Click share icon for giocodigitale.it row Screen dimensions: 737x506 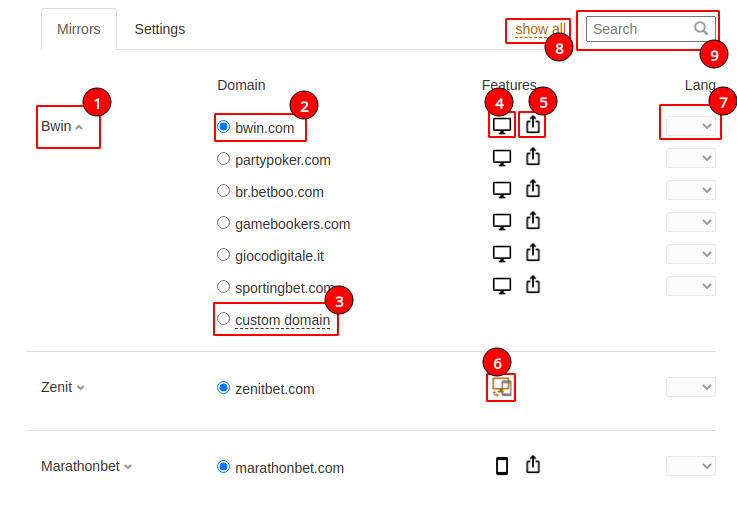(533, 252)
